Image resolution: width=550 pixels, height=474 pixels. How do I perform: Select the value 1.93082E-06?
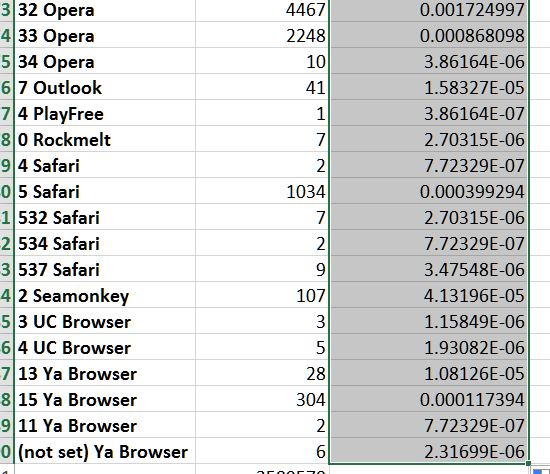429,346
